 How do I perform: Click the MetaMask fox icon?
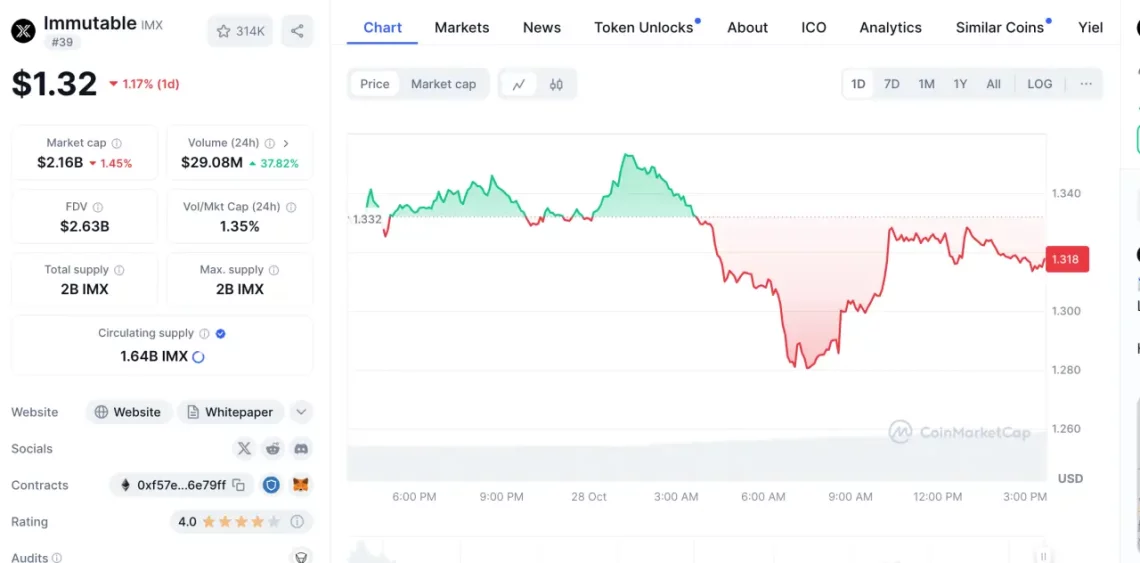pos(300,485)
